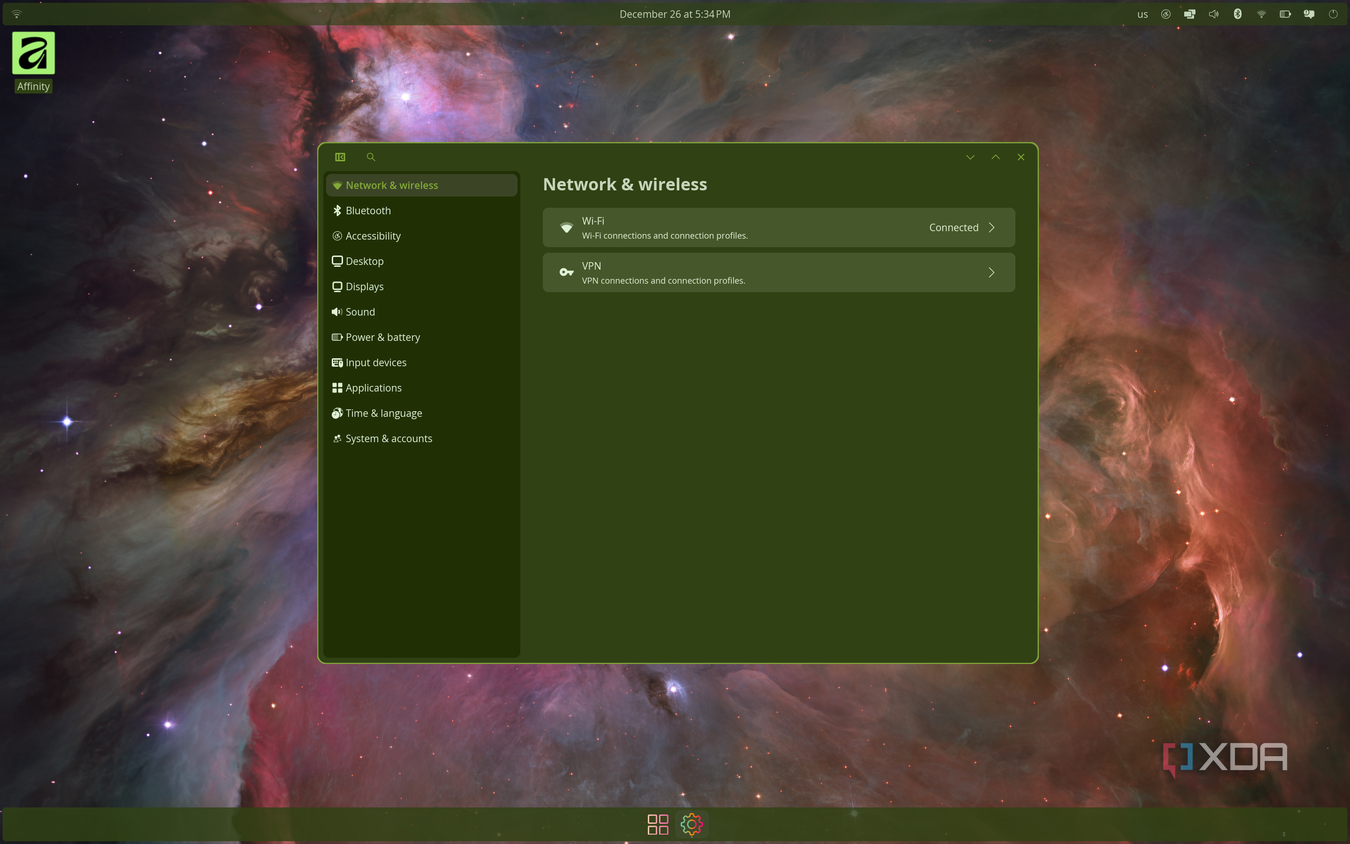Open the Wi-Fi applet beside the battery icon
This screenshot has width=1350, height=844.
tap(1261, 14)
